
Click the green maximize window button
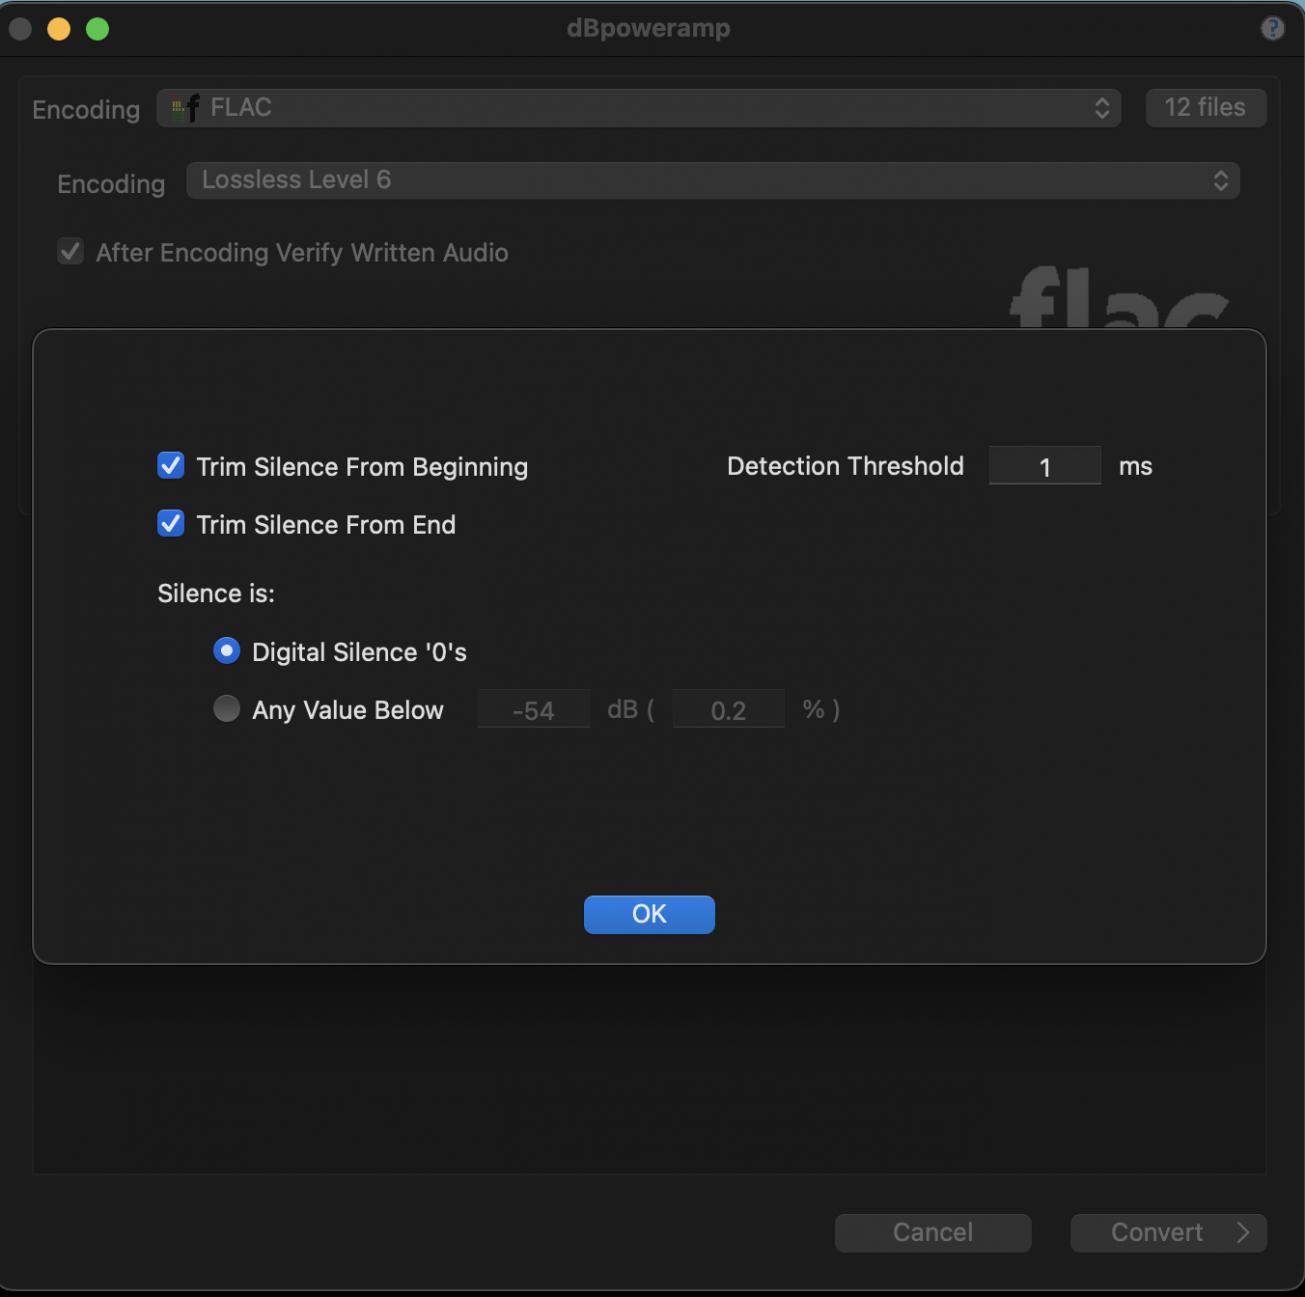point(97,29)
